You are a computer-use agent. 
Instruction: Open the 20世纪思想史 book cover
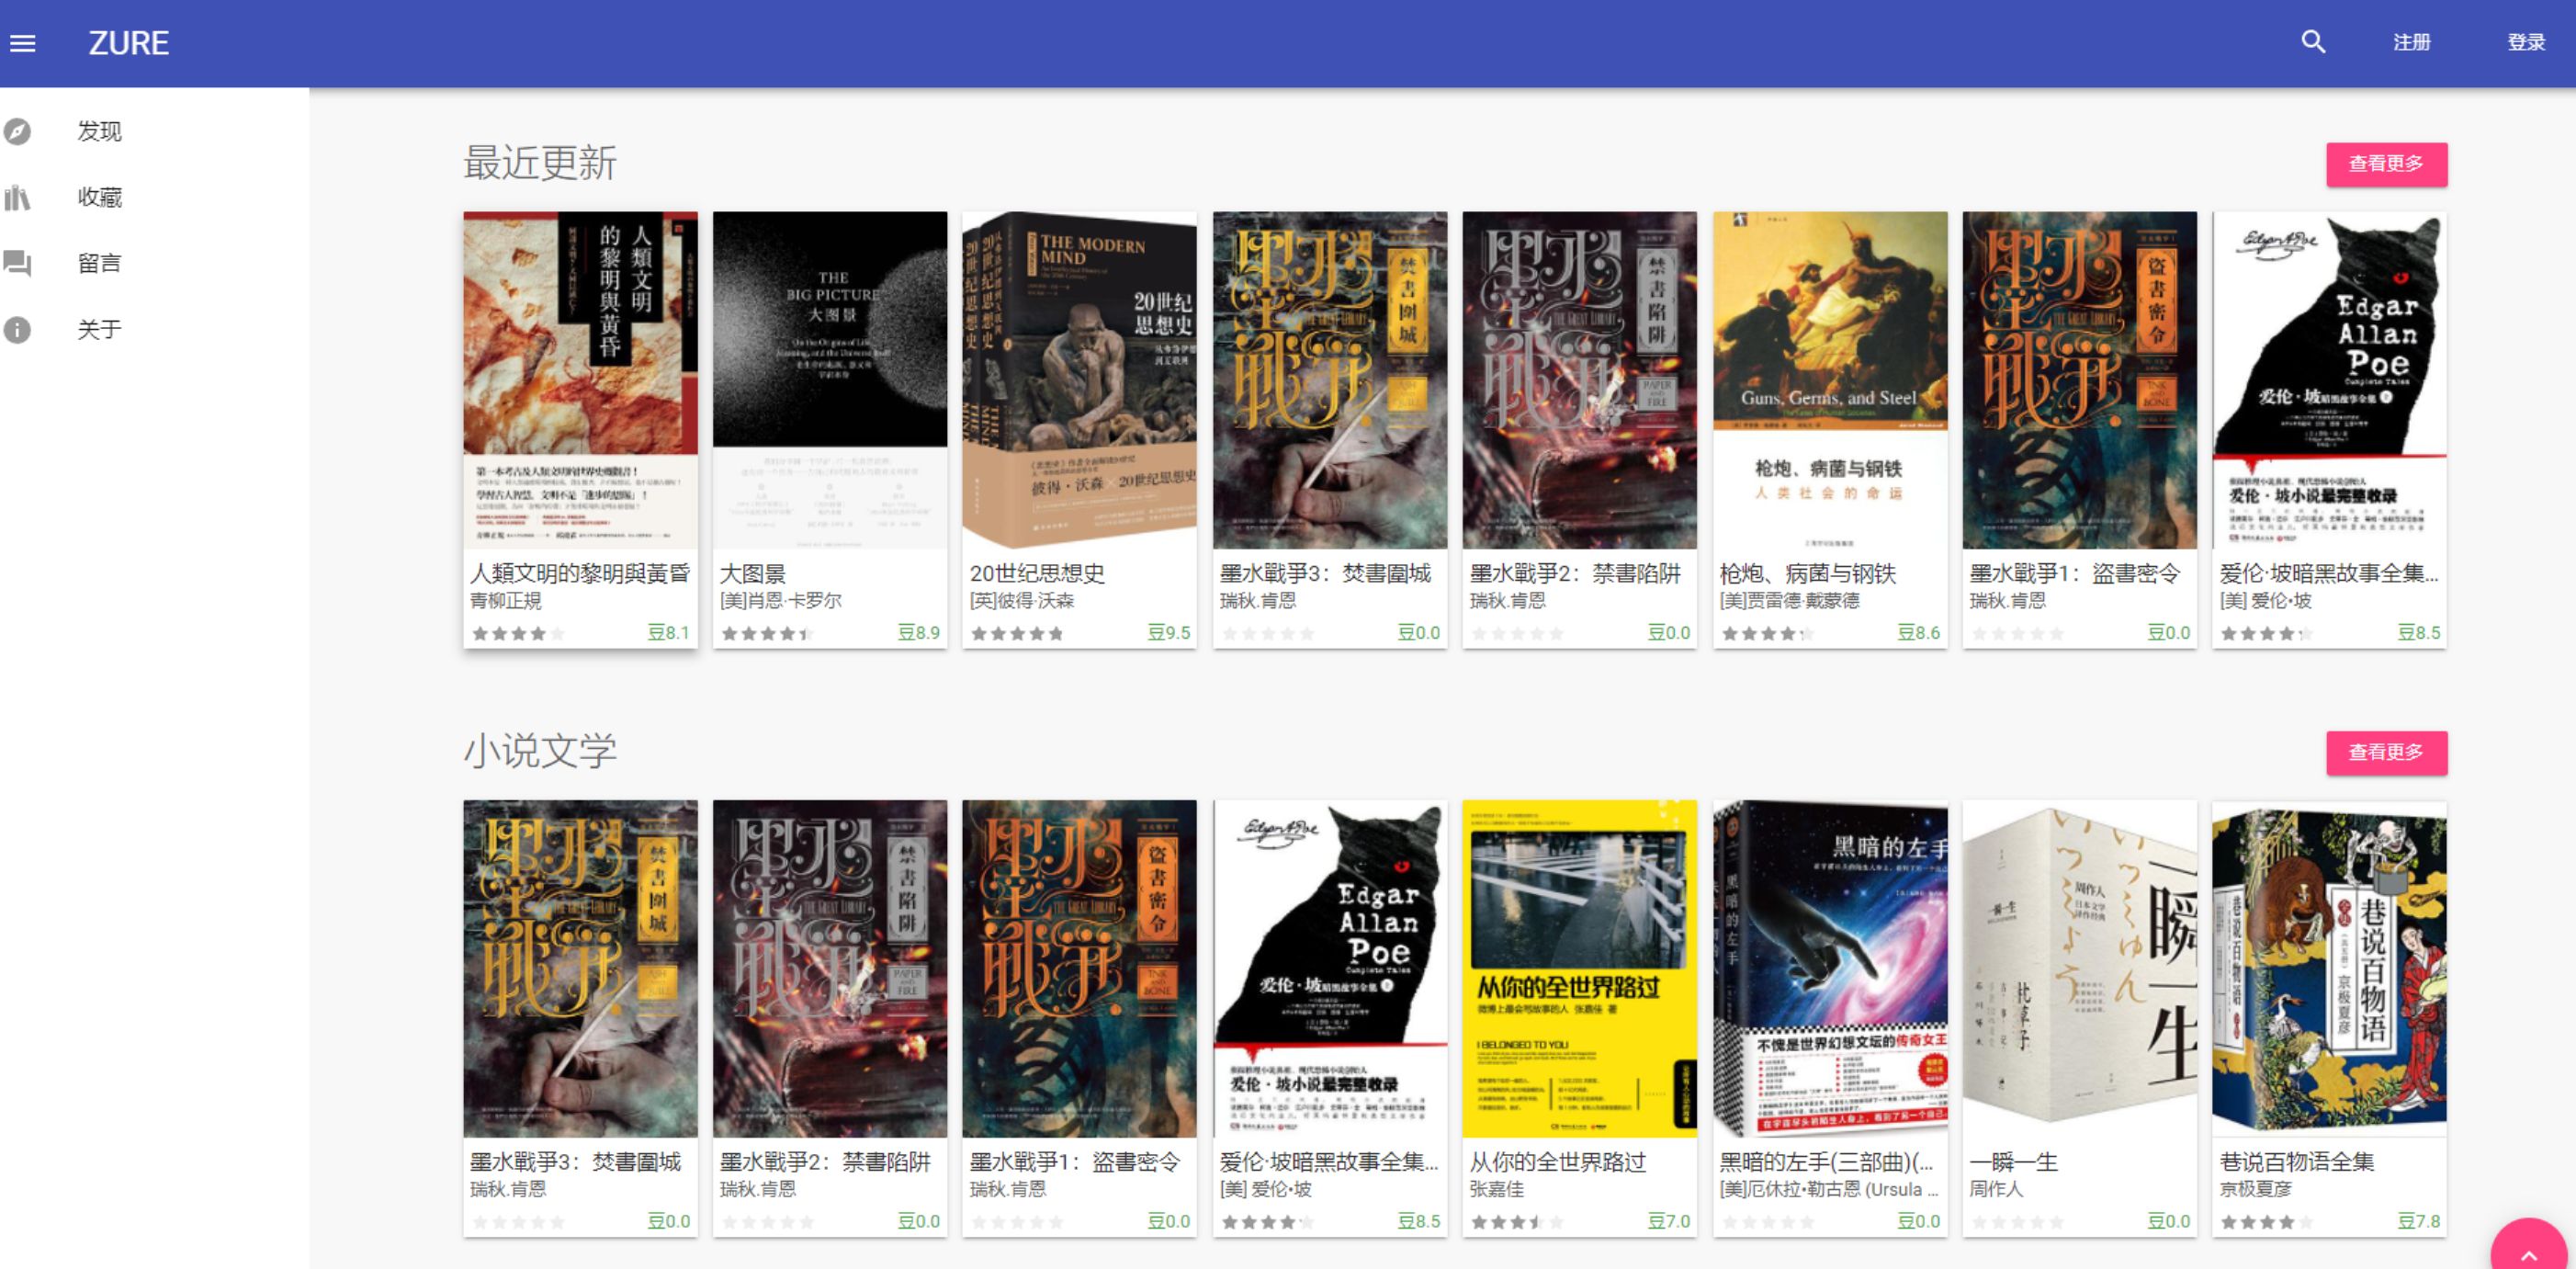click(1079, 380)
